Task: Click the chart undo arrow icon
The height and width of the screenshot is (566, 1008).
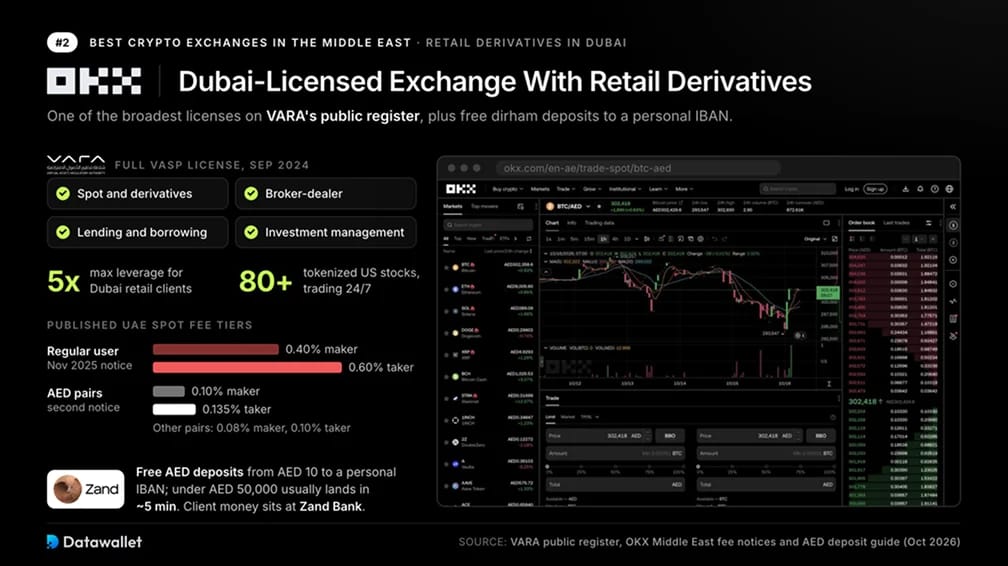Action: pyautogui.click(x=716, y=239)
